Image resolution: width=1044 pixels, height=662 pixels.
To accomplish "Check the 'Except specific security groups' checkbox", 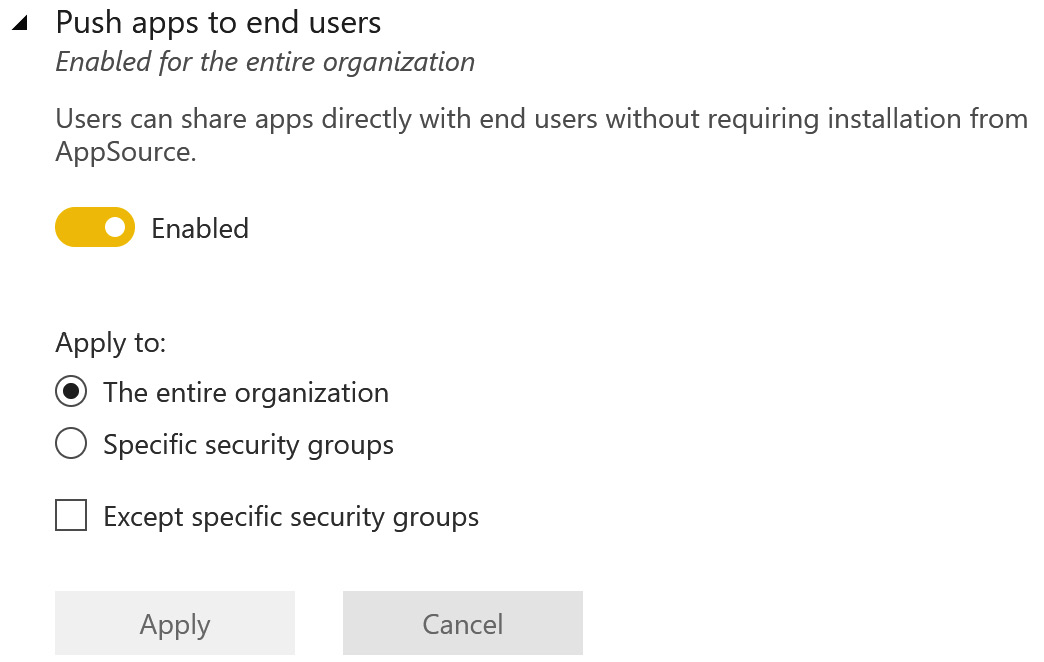I will click(71, 517).
